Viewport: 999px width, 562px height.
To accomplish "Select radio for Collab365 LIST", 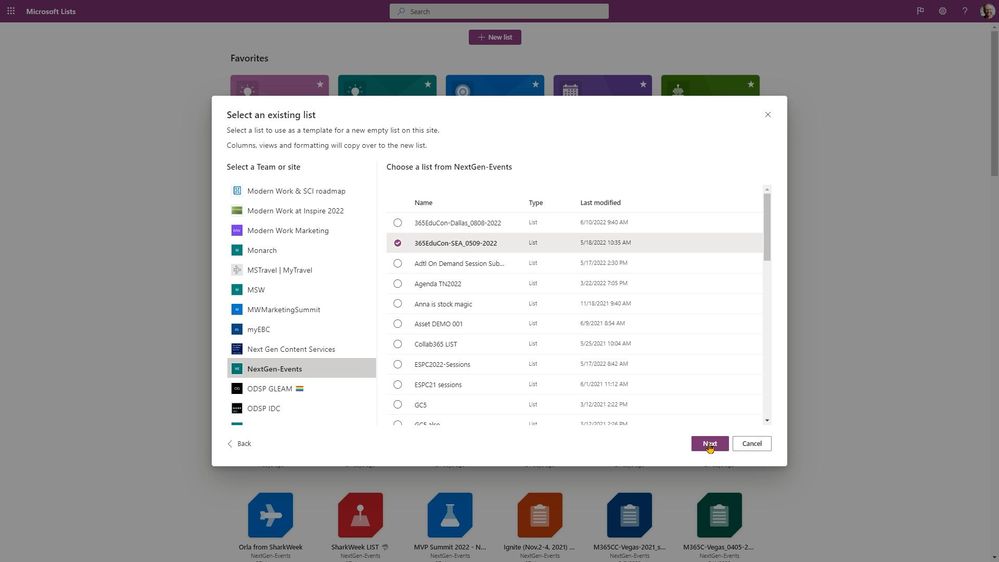I will [398, 344].
